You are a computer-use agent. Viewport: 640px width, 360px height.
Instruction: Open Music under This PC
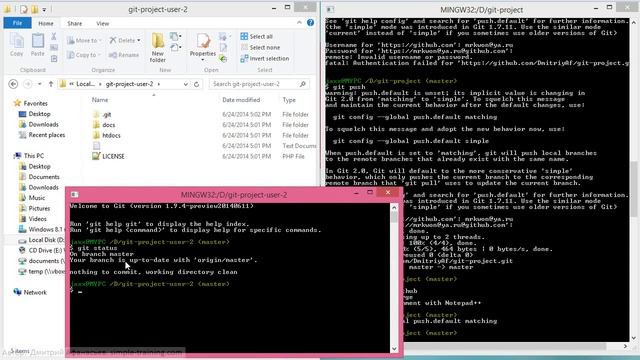click(36, 198)
